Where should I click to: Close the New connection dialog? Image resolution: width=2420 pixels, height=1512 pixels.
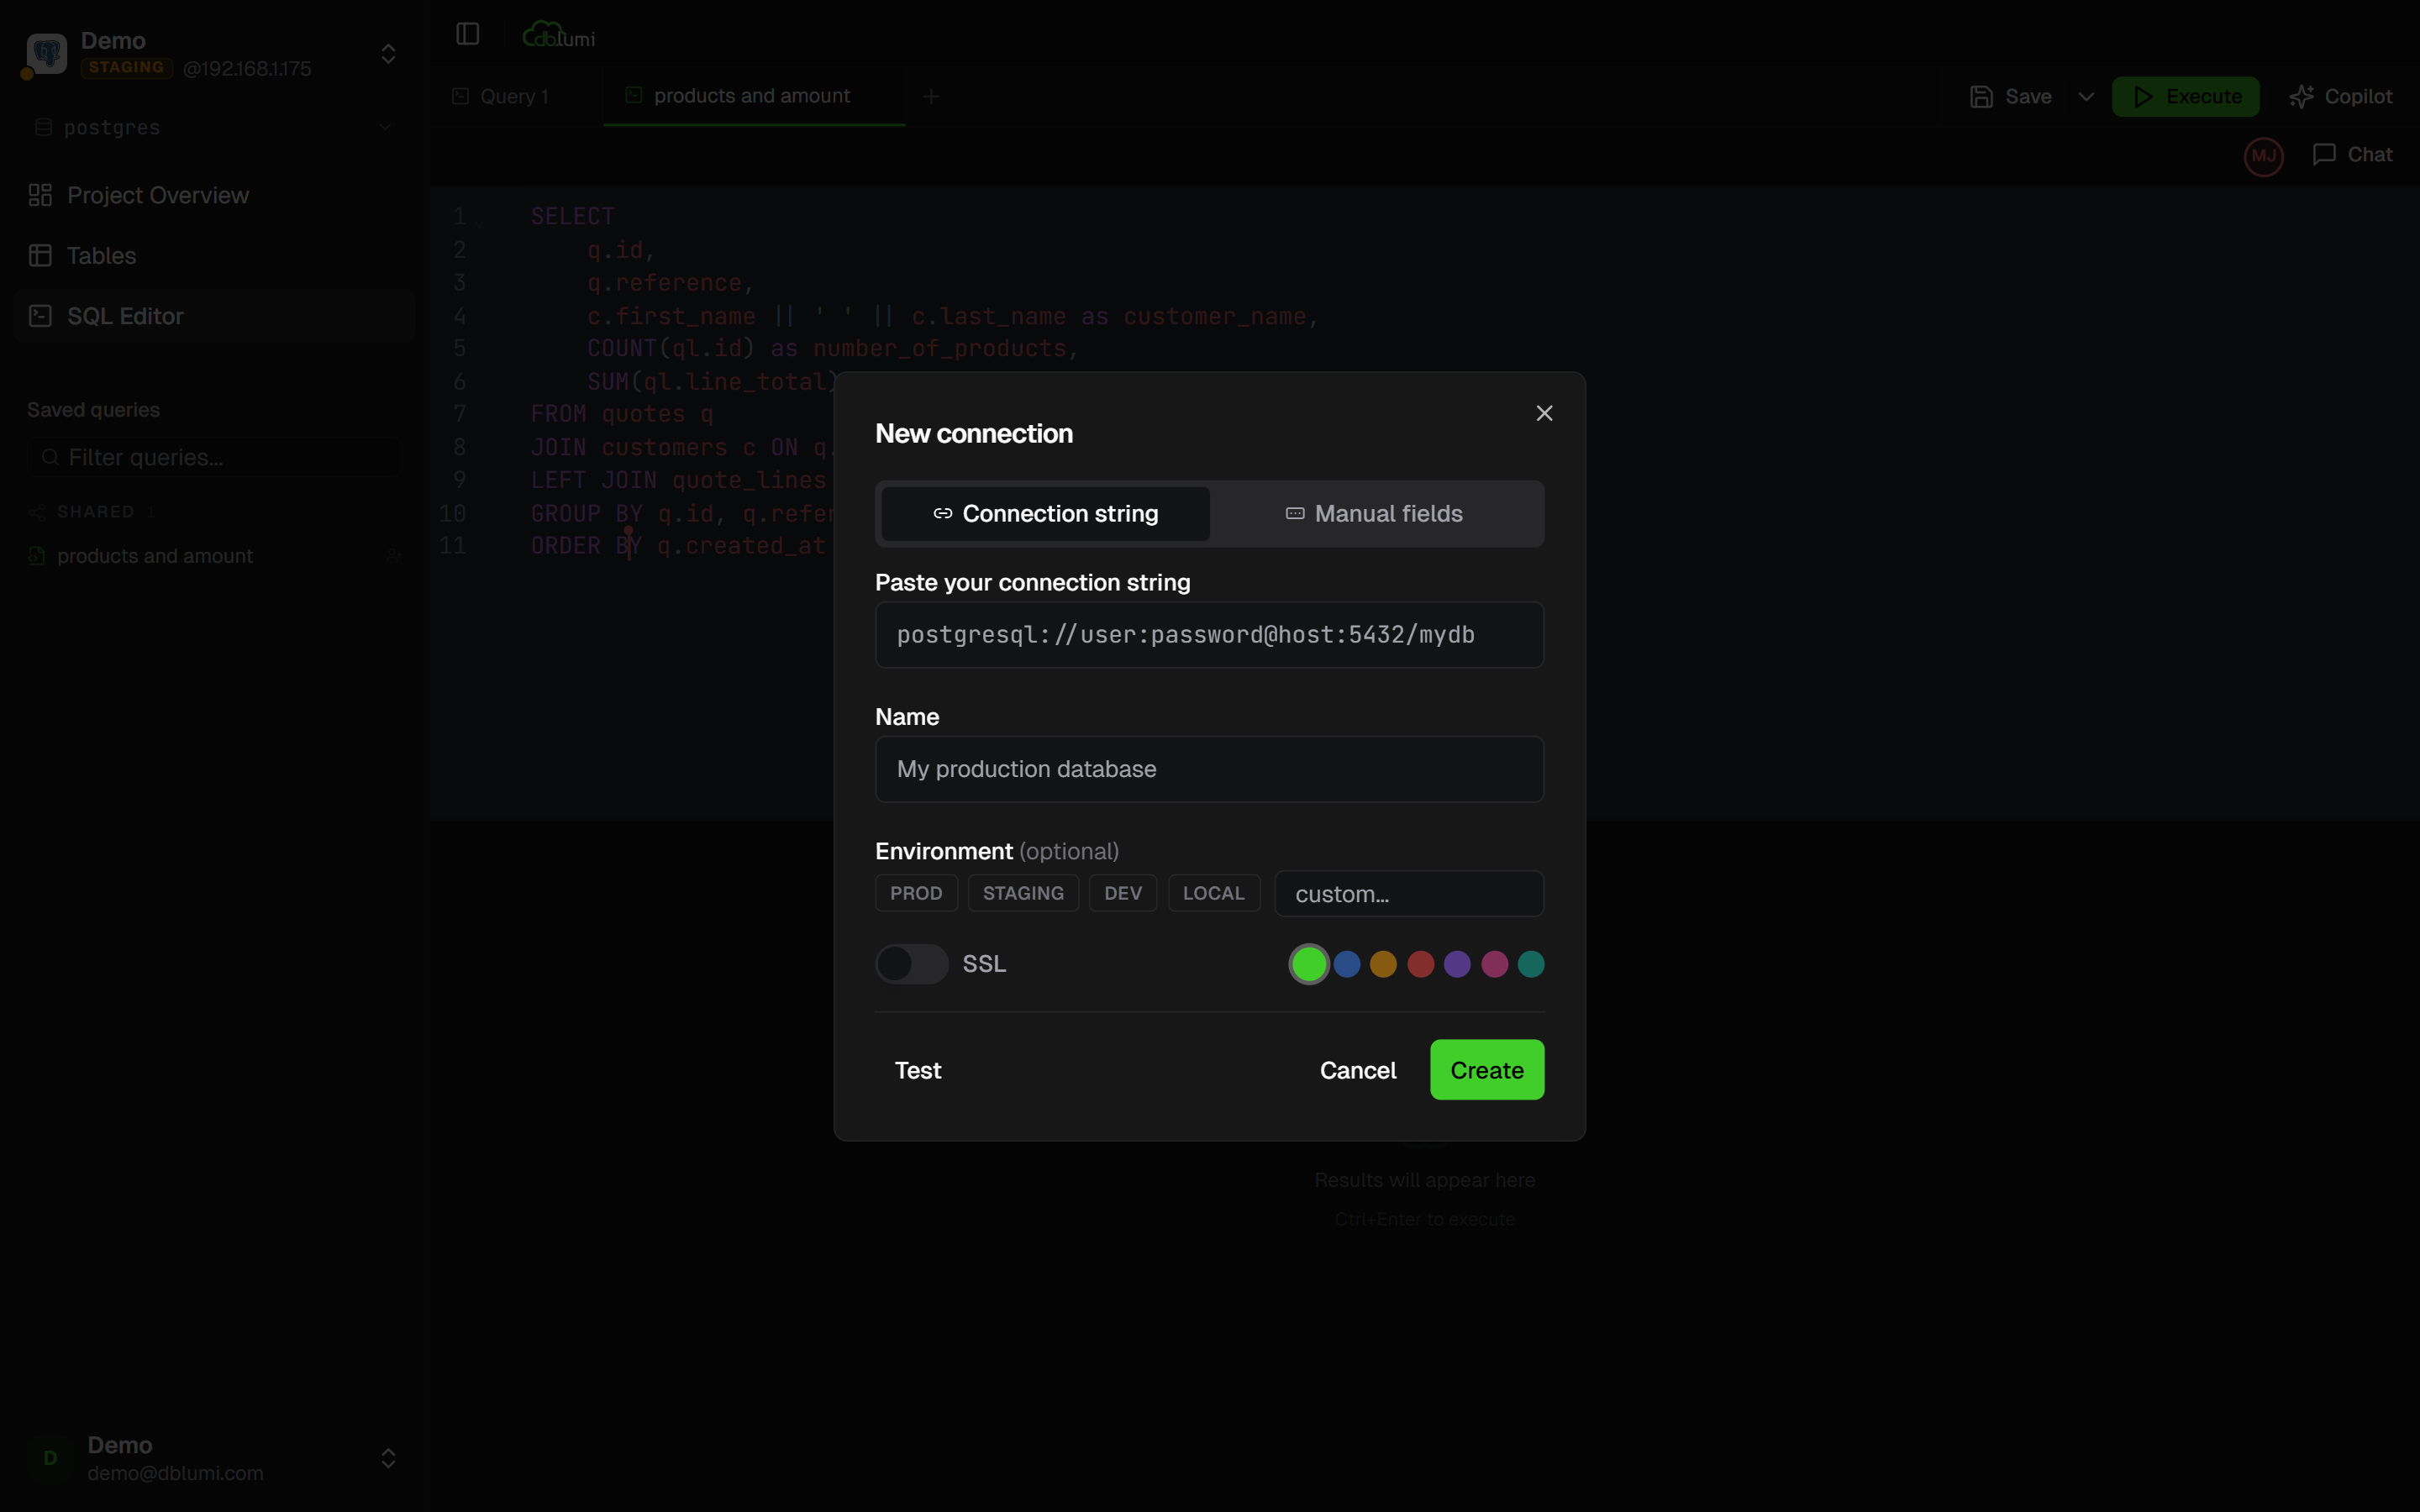pyautogui.click(x=1544, y=413)
